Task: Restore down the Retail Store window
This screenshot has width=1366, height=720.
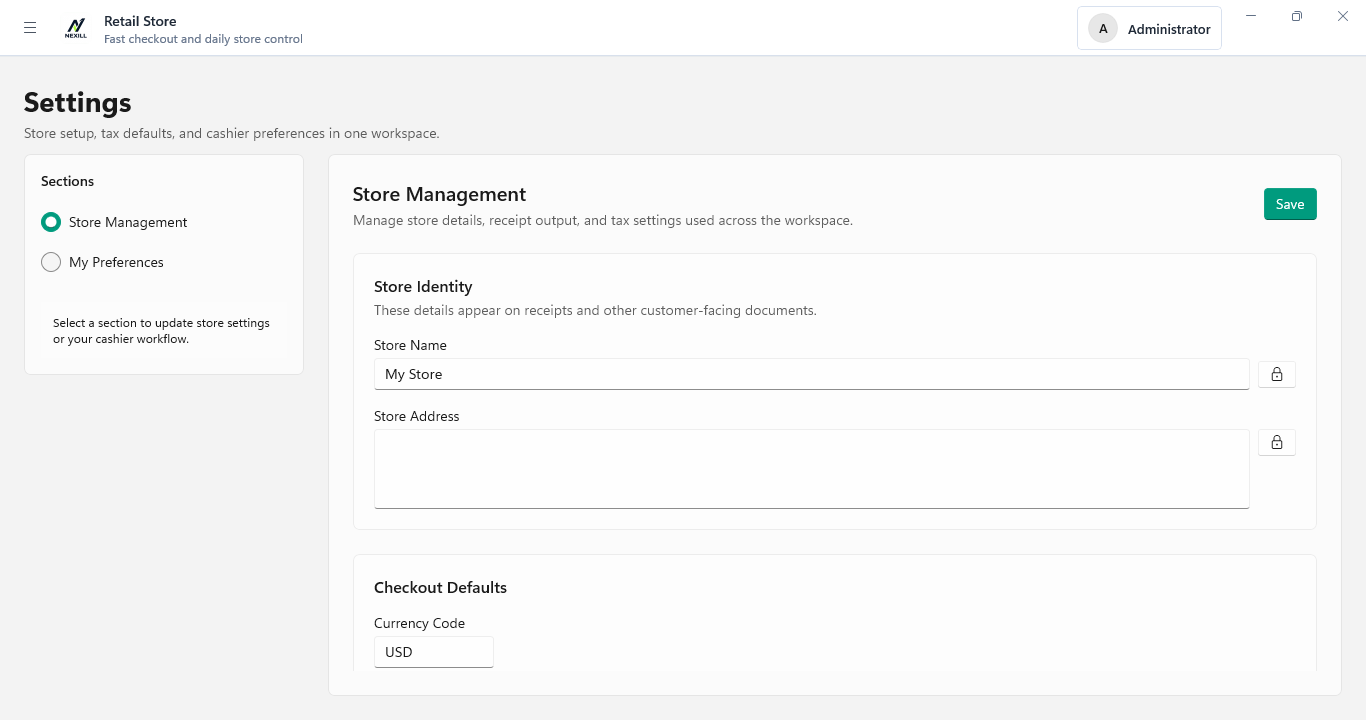Action: click(1297, 16)
